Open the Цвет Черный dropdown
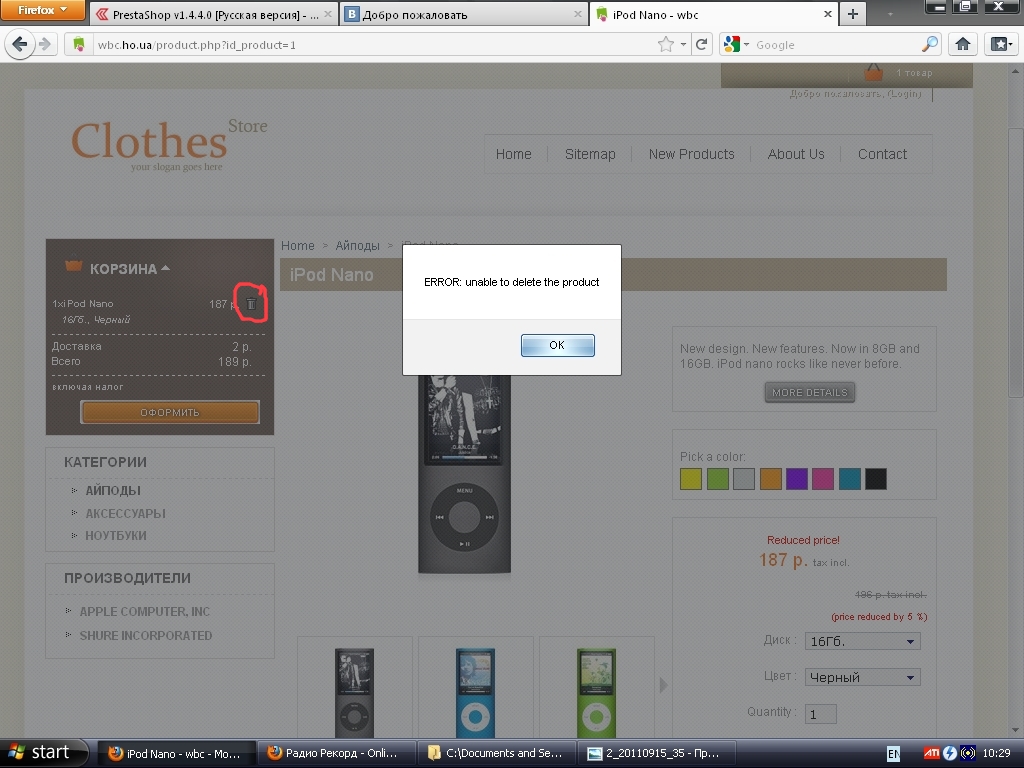This screenshot has width=1024, height=768. click(863, 677)
